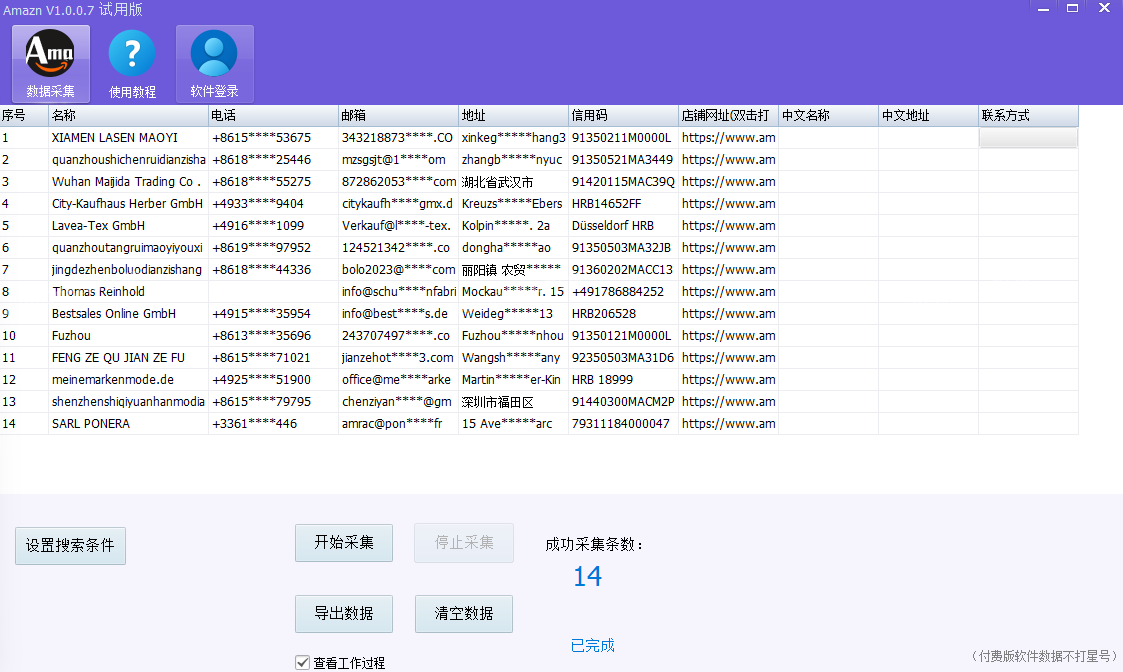The width and height of the screenshot is (1123, 672).
Task: Click the empty 联系方式 cell in row 1
Action: pos(1028,138)
